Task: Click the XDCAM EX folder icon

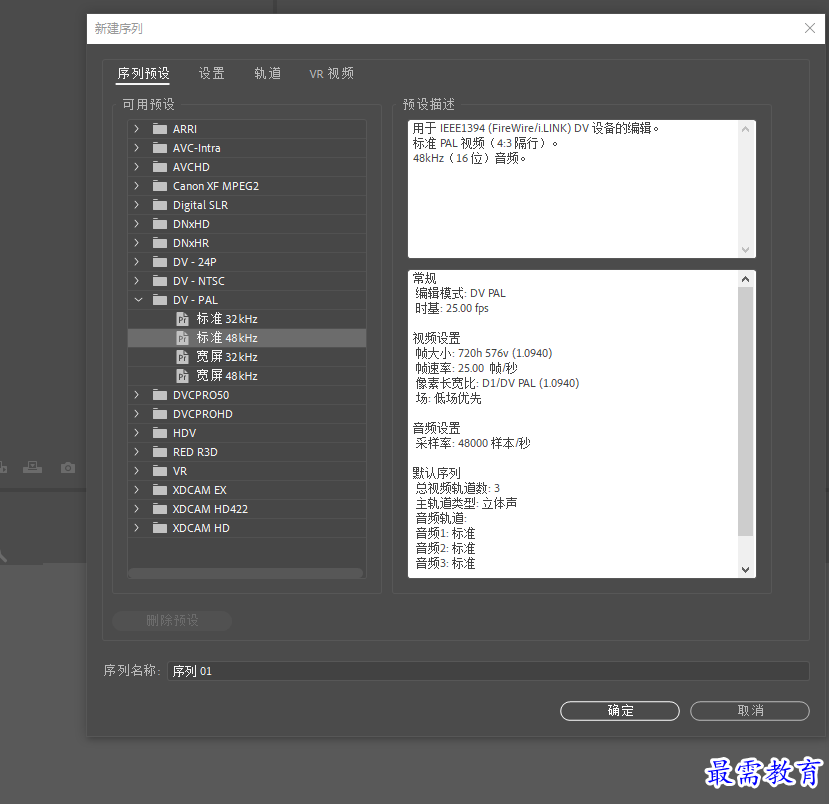Action: tap(160, 490)
